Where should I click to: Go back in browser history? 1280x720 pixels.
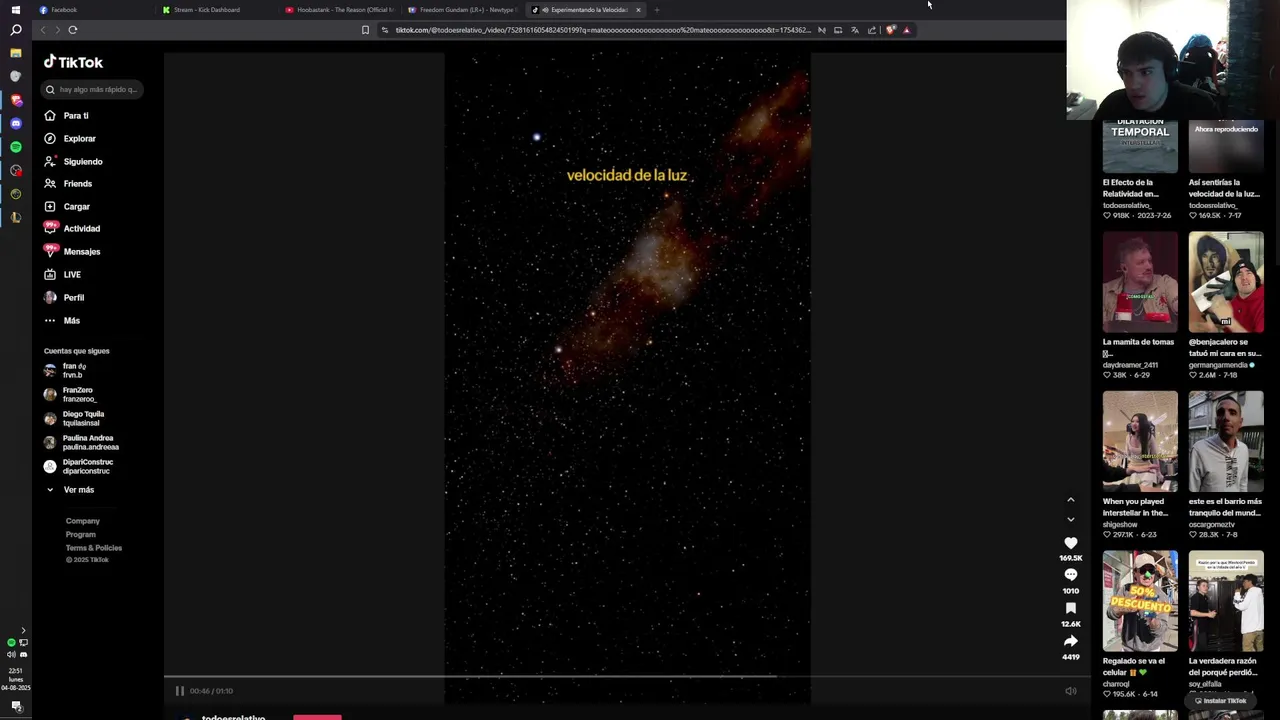[x=42, y=30]
